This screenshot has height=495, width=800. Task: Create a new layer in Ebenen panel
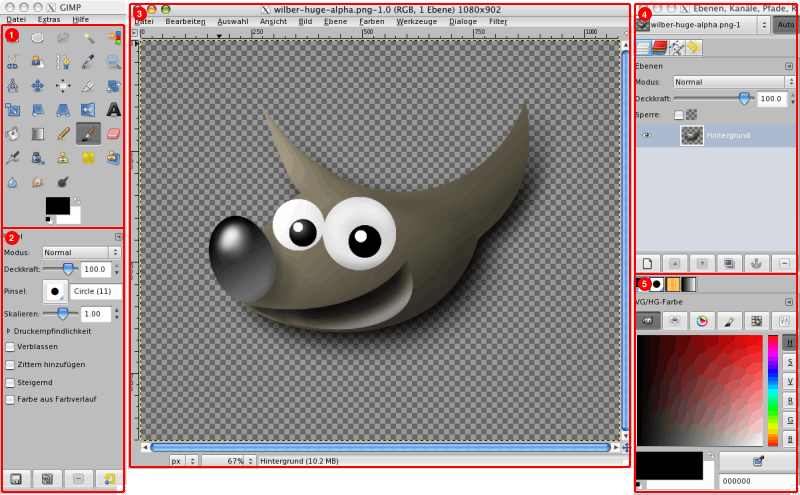click(647, 263)
